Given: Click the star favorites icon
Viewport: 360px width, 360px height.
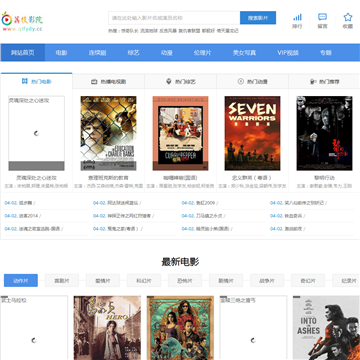Looking at the screenshot, I should (348, 17).
